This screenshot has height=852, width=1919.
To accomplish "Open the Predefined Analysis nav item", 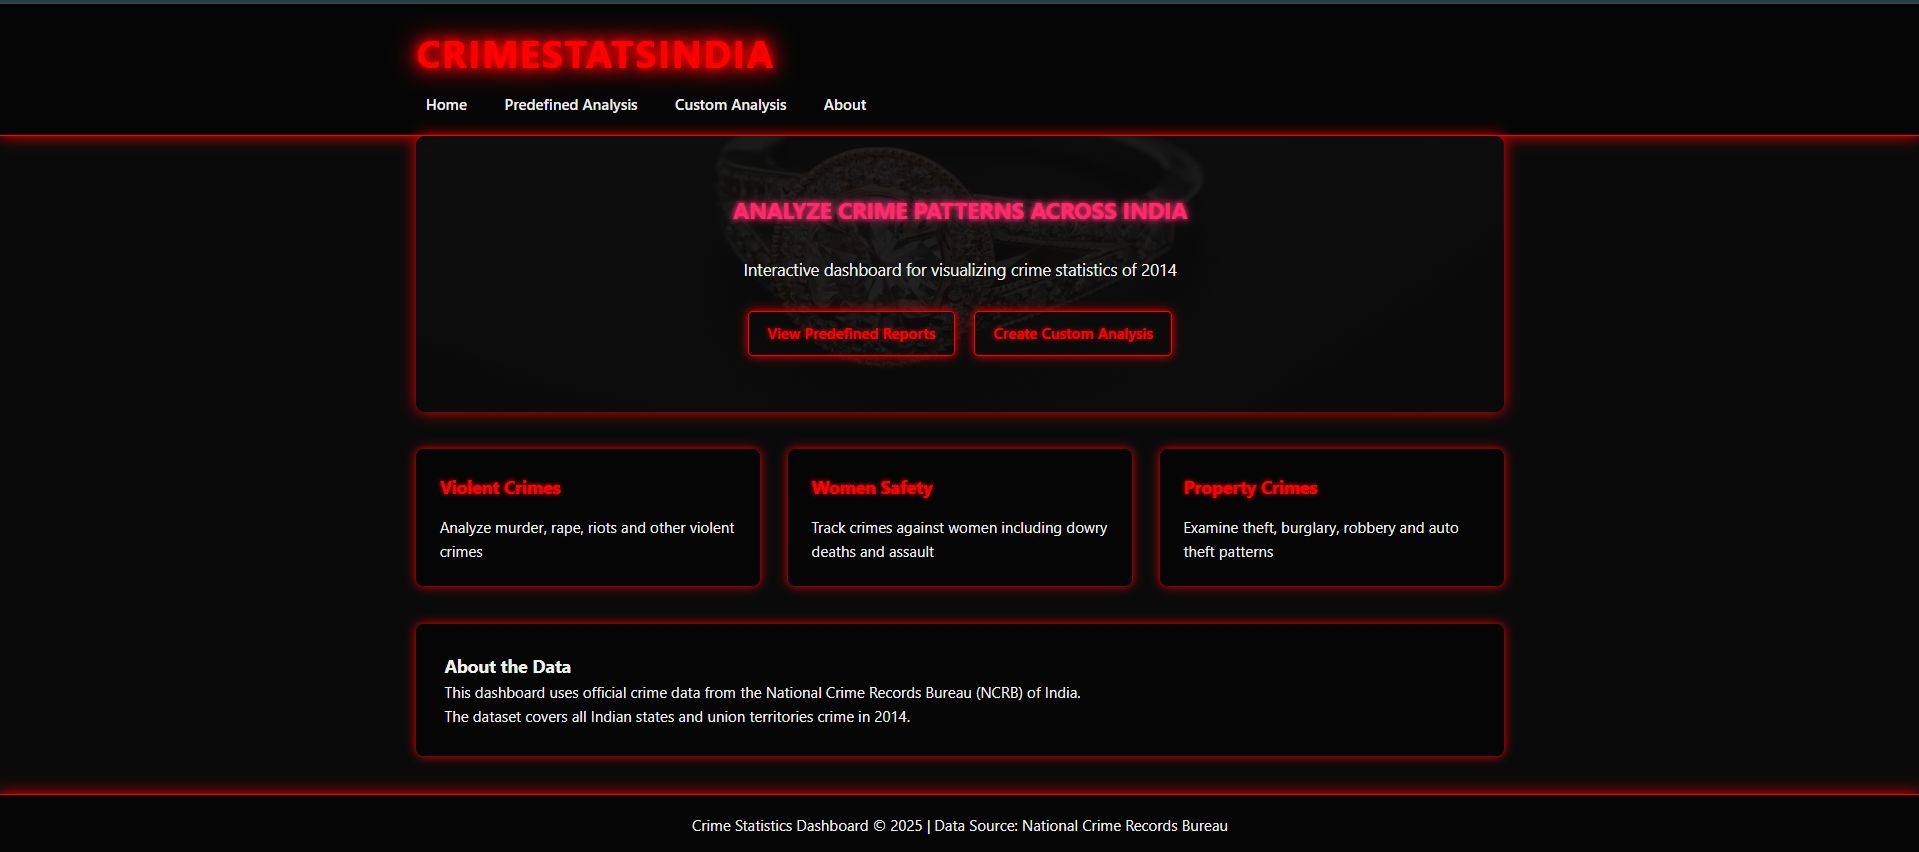I will [570, 105].
